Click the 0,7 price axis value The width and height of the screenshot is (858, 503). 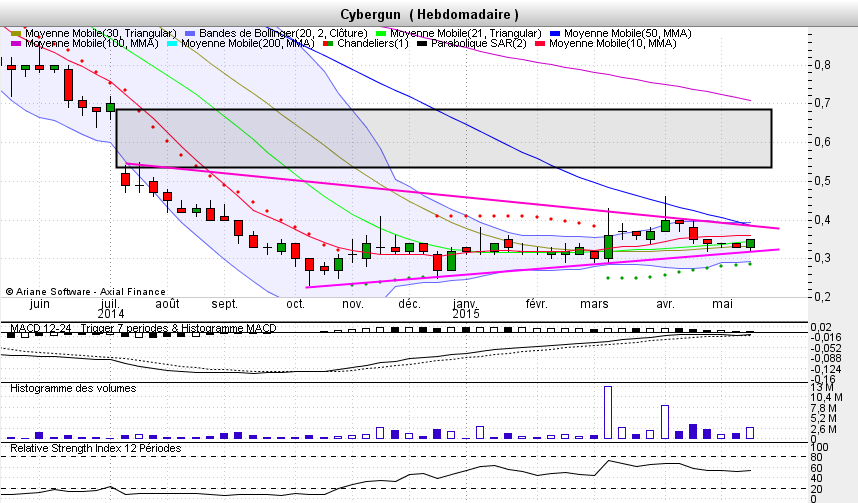tap(822, 103)
